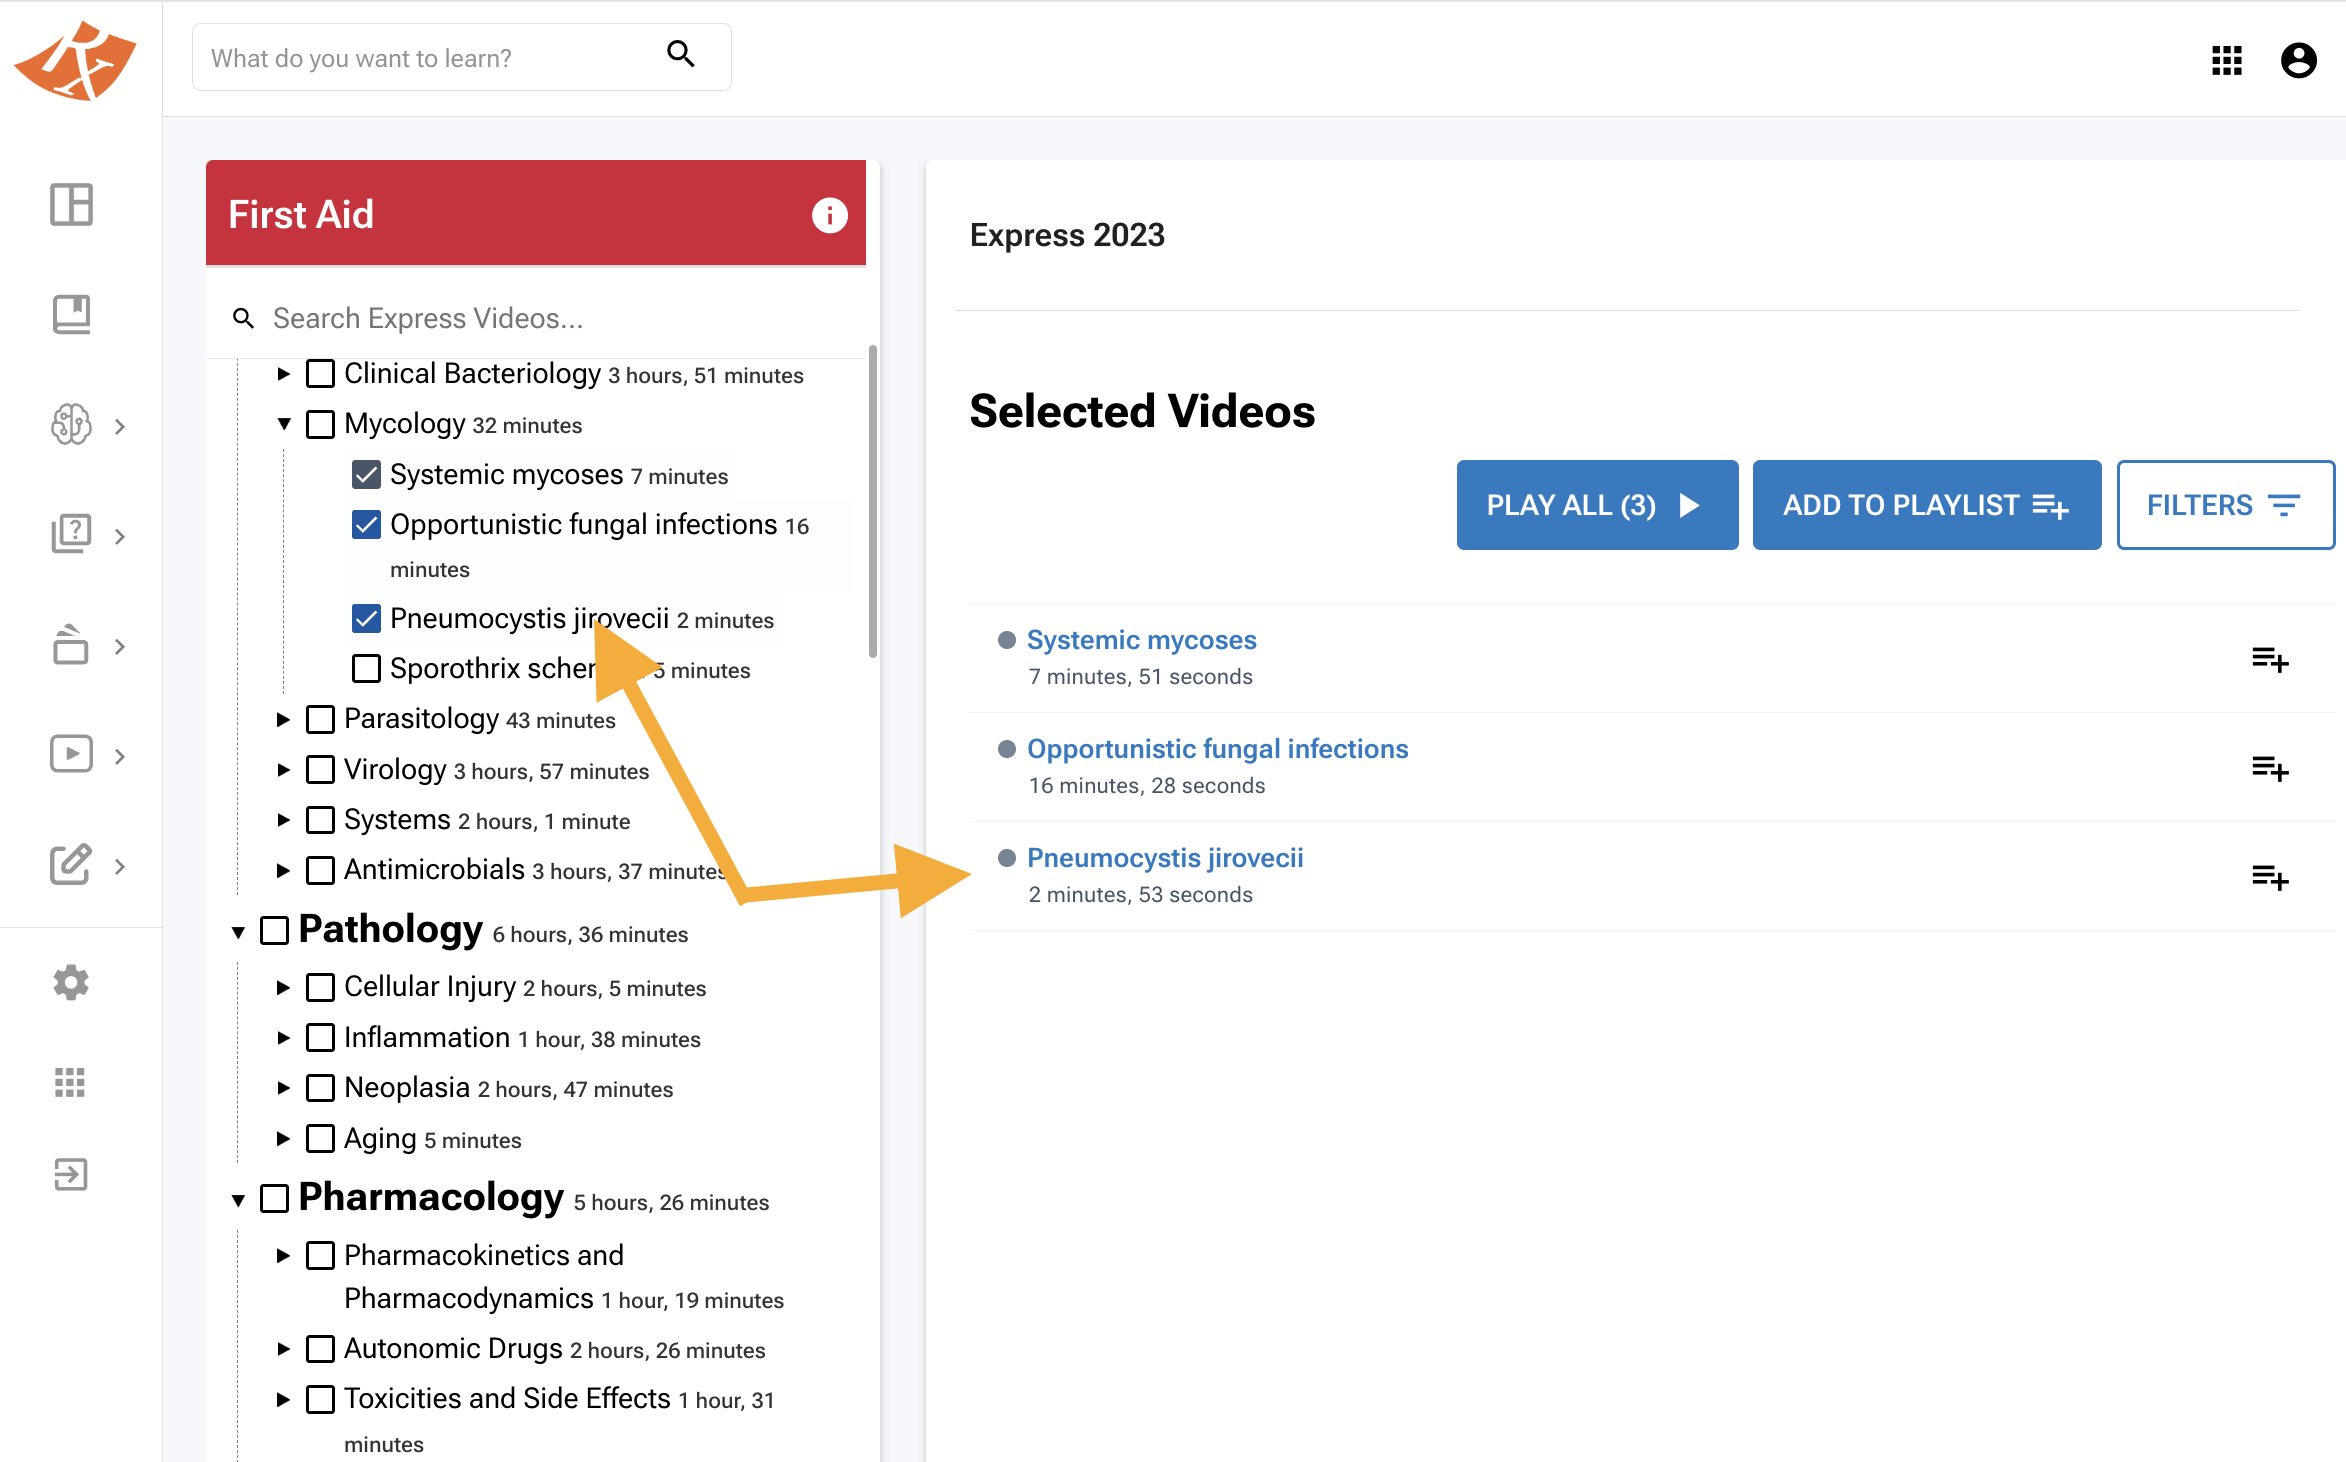Expand arrow next to video sidebar icon
Screen dimensions: 2346x1462
point(120,757)
